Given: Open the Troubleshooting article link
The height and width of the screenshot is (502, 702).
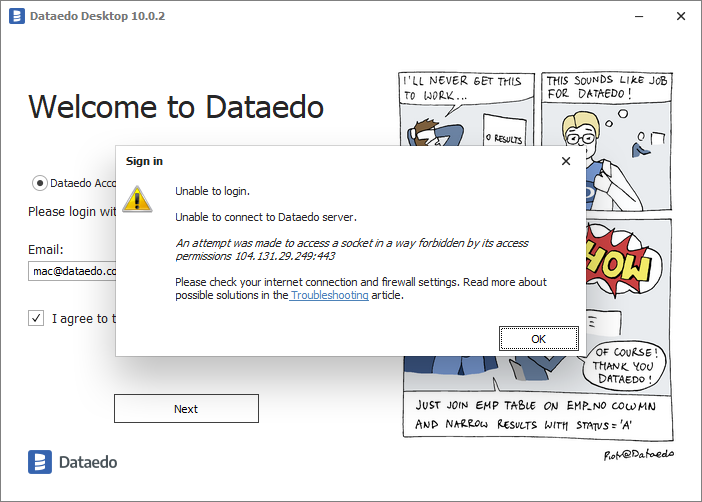Looking at the screenshot, I should (x=329, y=296).
